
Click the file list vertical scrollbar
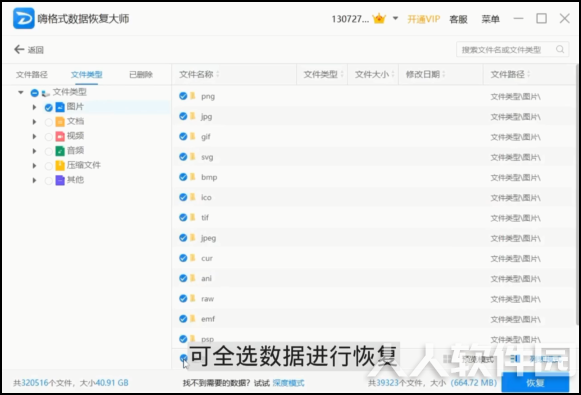577,195
